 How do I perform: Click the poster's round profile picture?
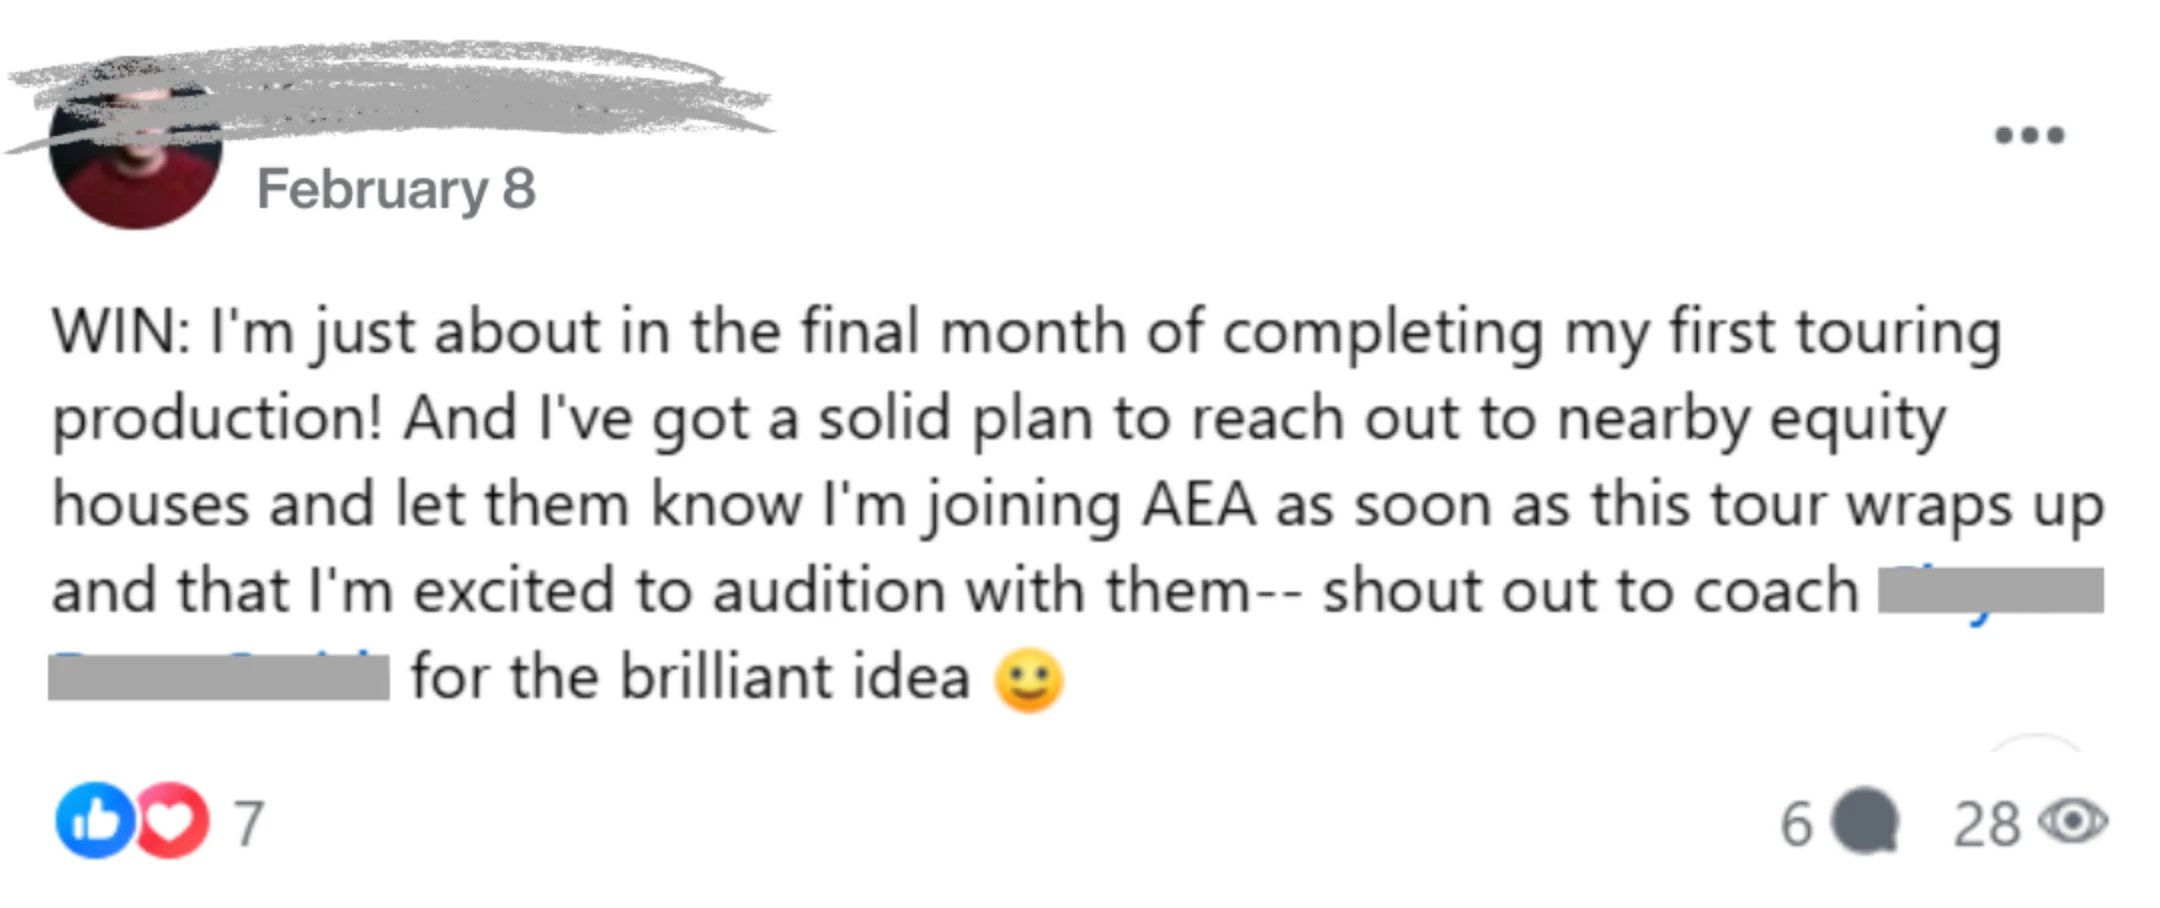136,150
